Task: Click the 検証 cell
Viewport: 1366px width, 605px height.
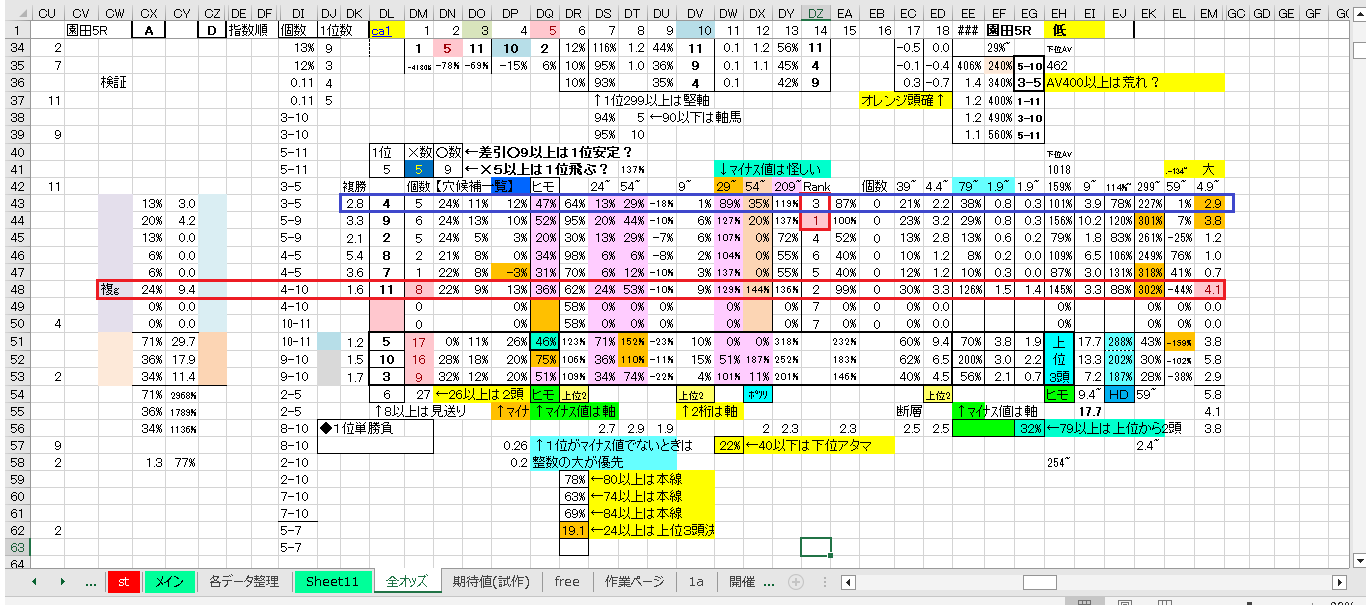Action: [115, 82]
